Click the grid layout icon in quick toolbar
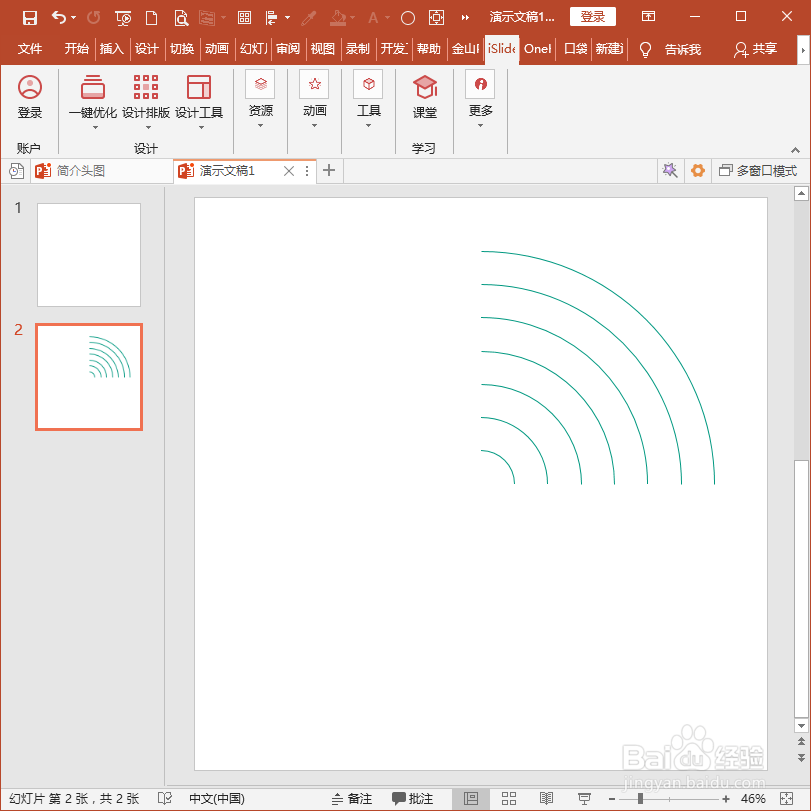 click(x=244, y=18)
